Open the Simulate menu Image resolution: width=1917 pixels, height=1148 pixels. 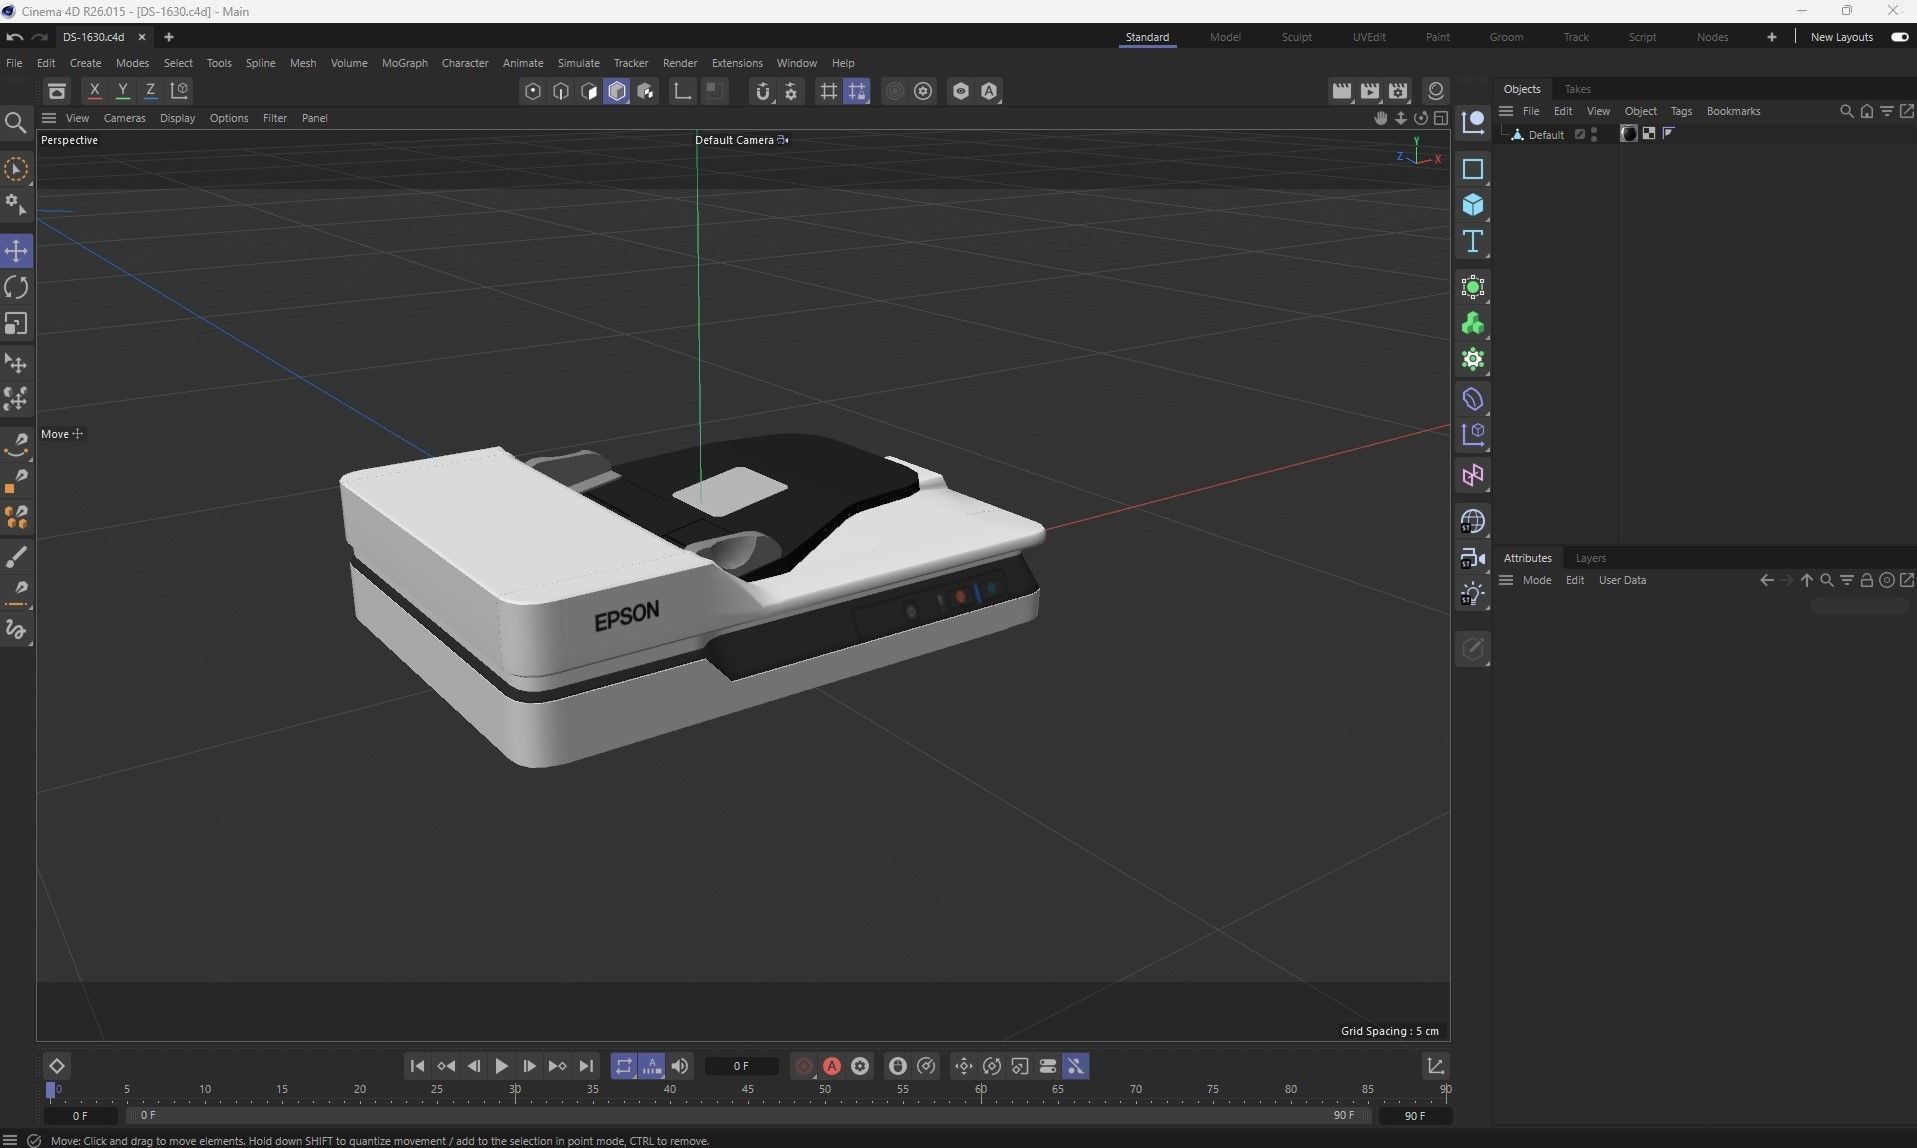(578, 63)
